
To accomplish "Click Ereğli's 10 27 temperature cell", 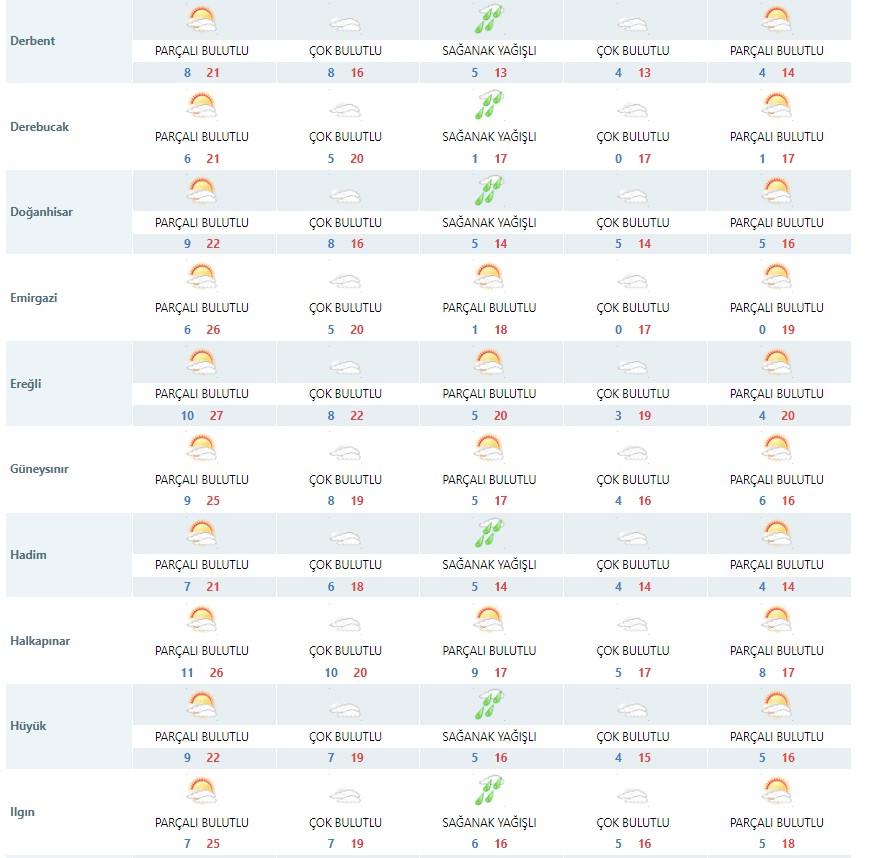I will tap(204, 416).
